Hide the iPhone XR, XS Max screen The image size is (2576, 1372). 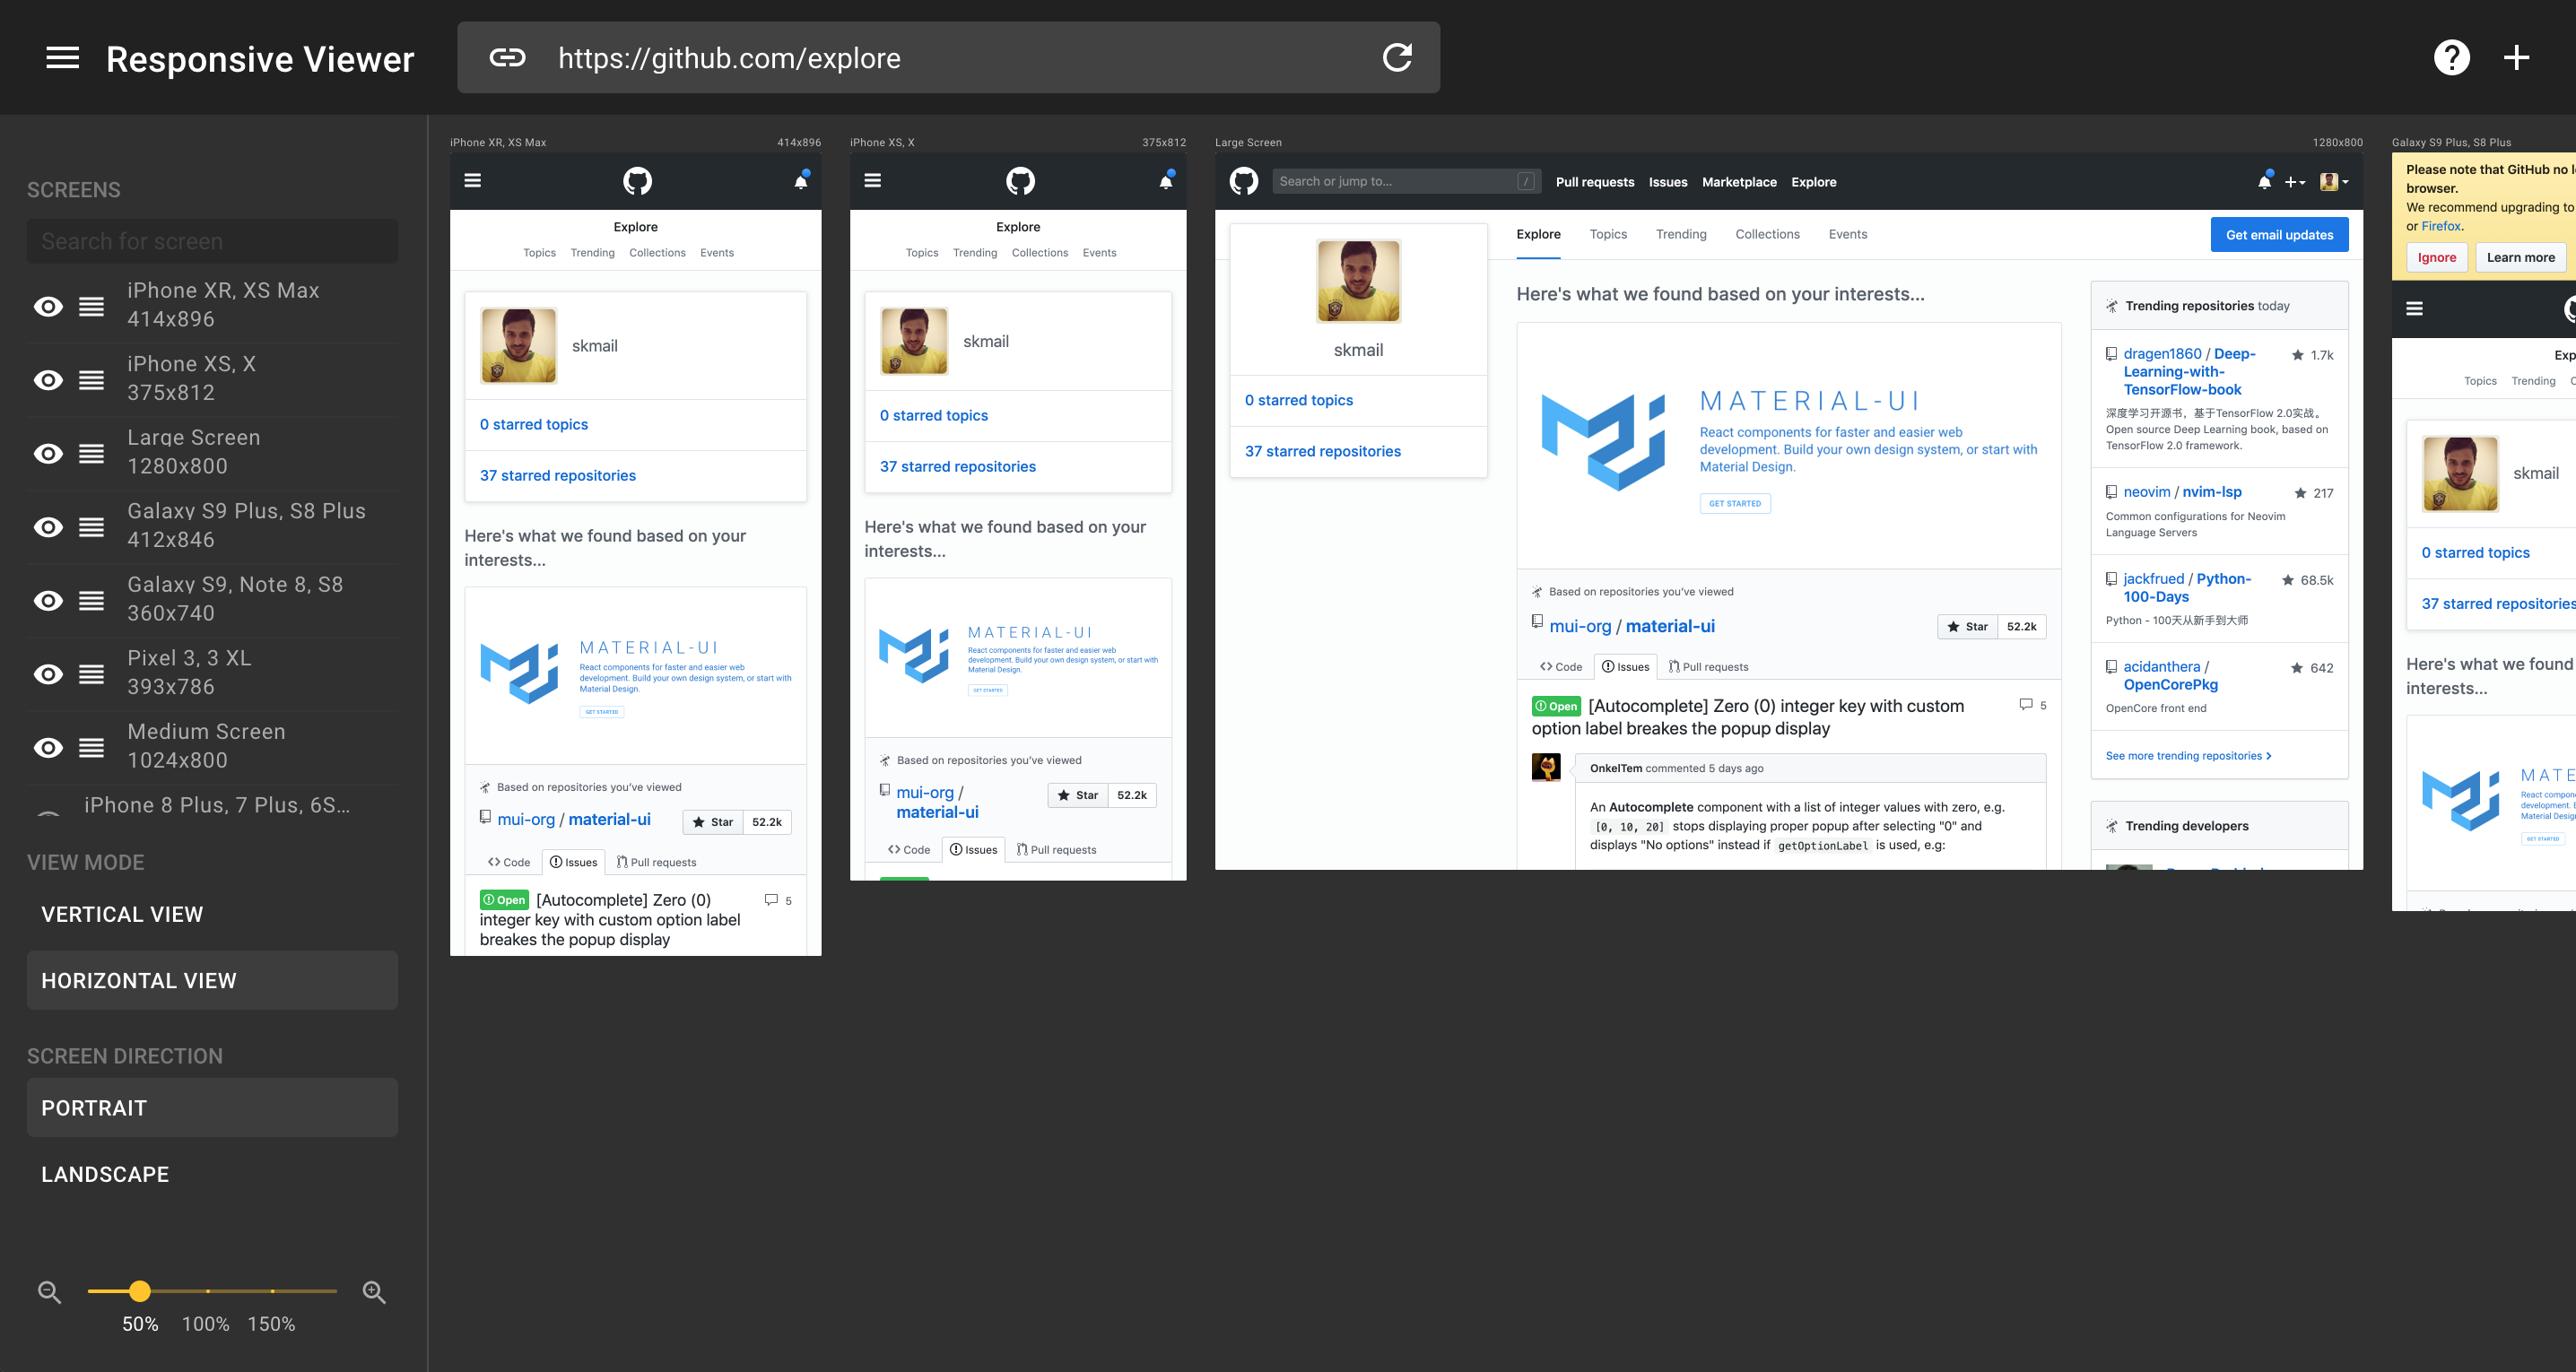(48, 306)
